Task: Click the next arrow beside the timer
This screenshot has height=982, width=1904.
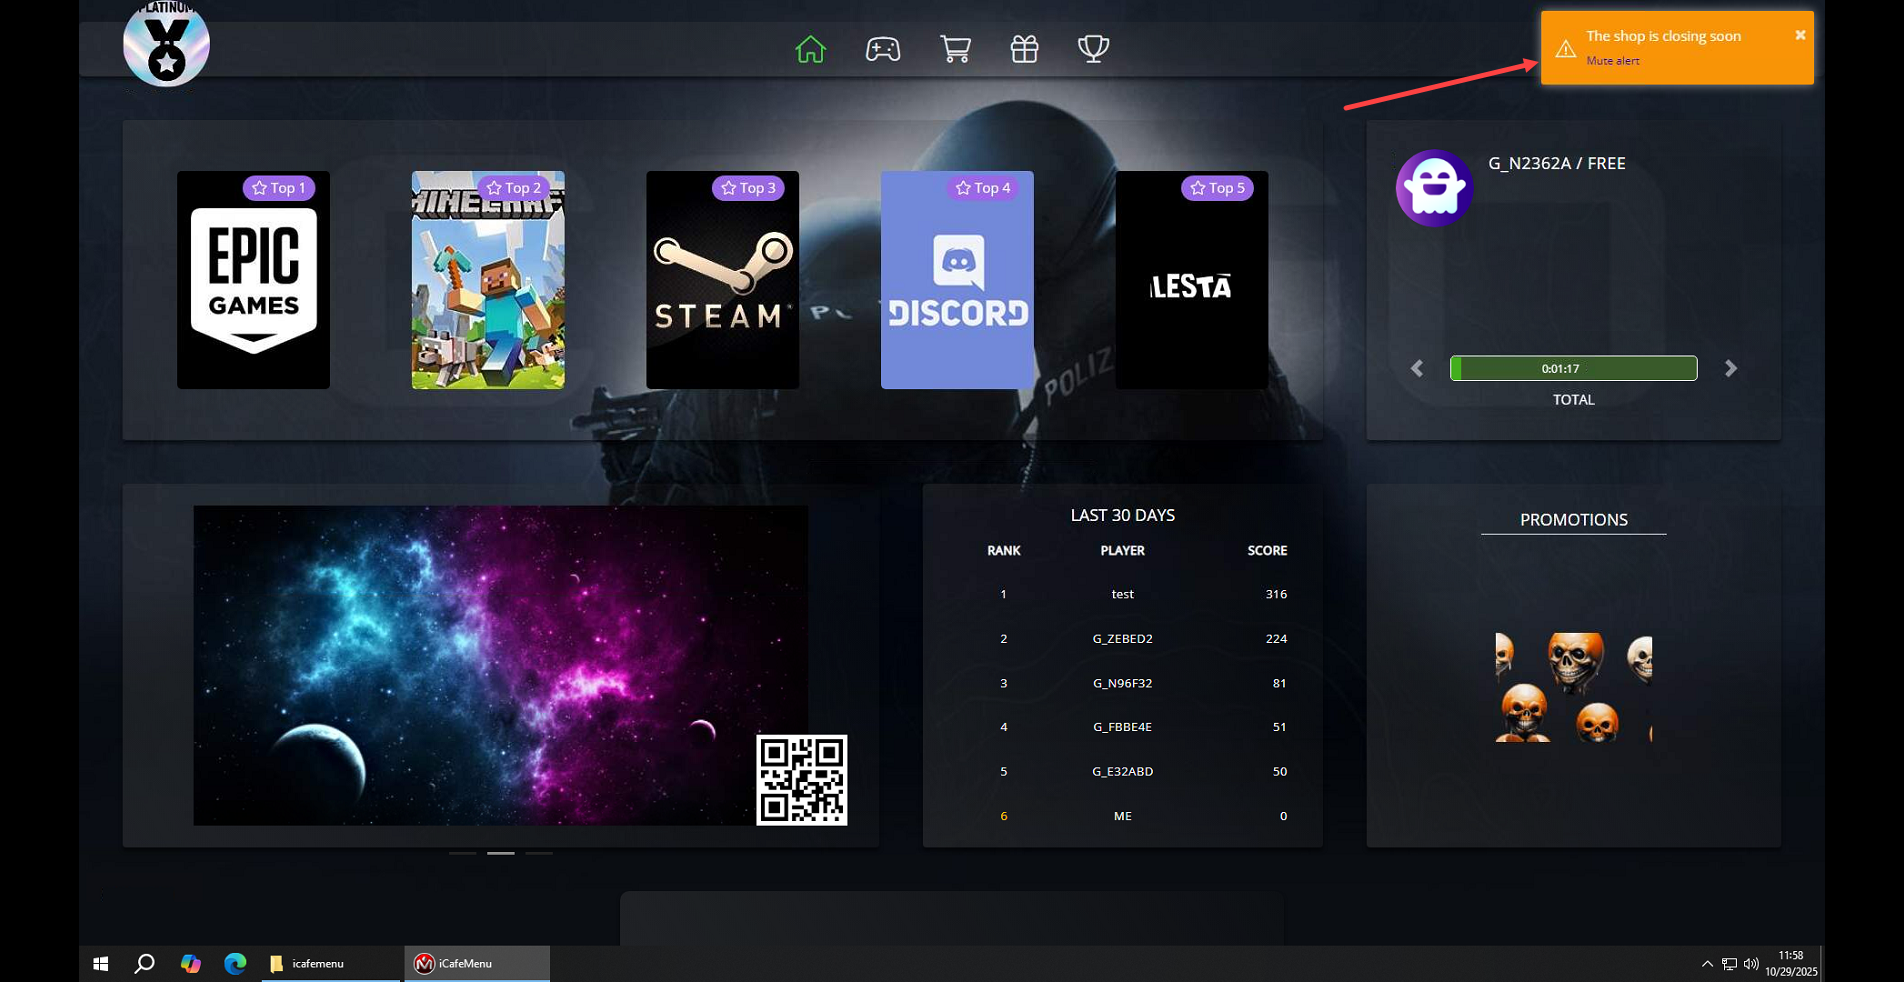Action: click(1731, 368)
